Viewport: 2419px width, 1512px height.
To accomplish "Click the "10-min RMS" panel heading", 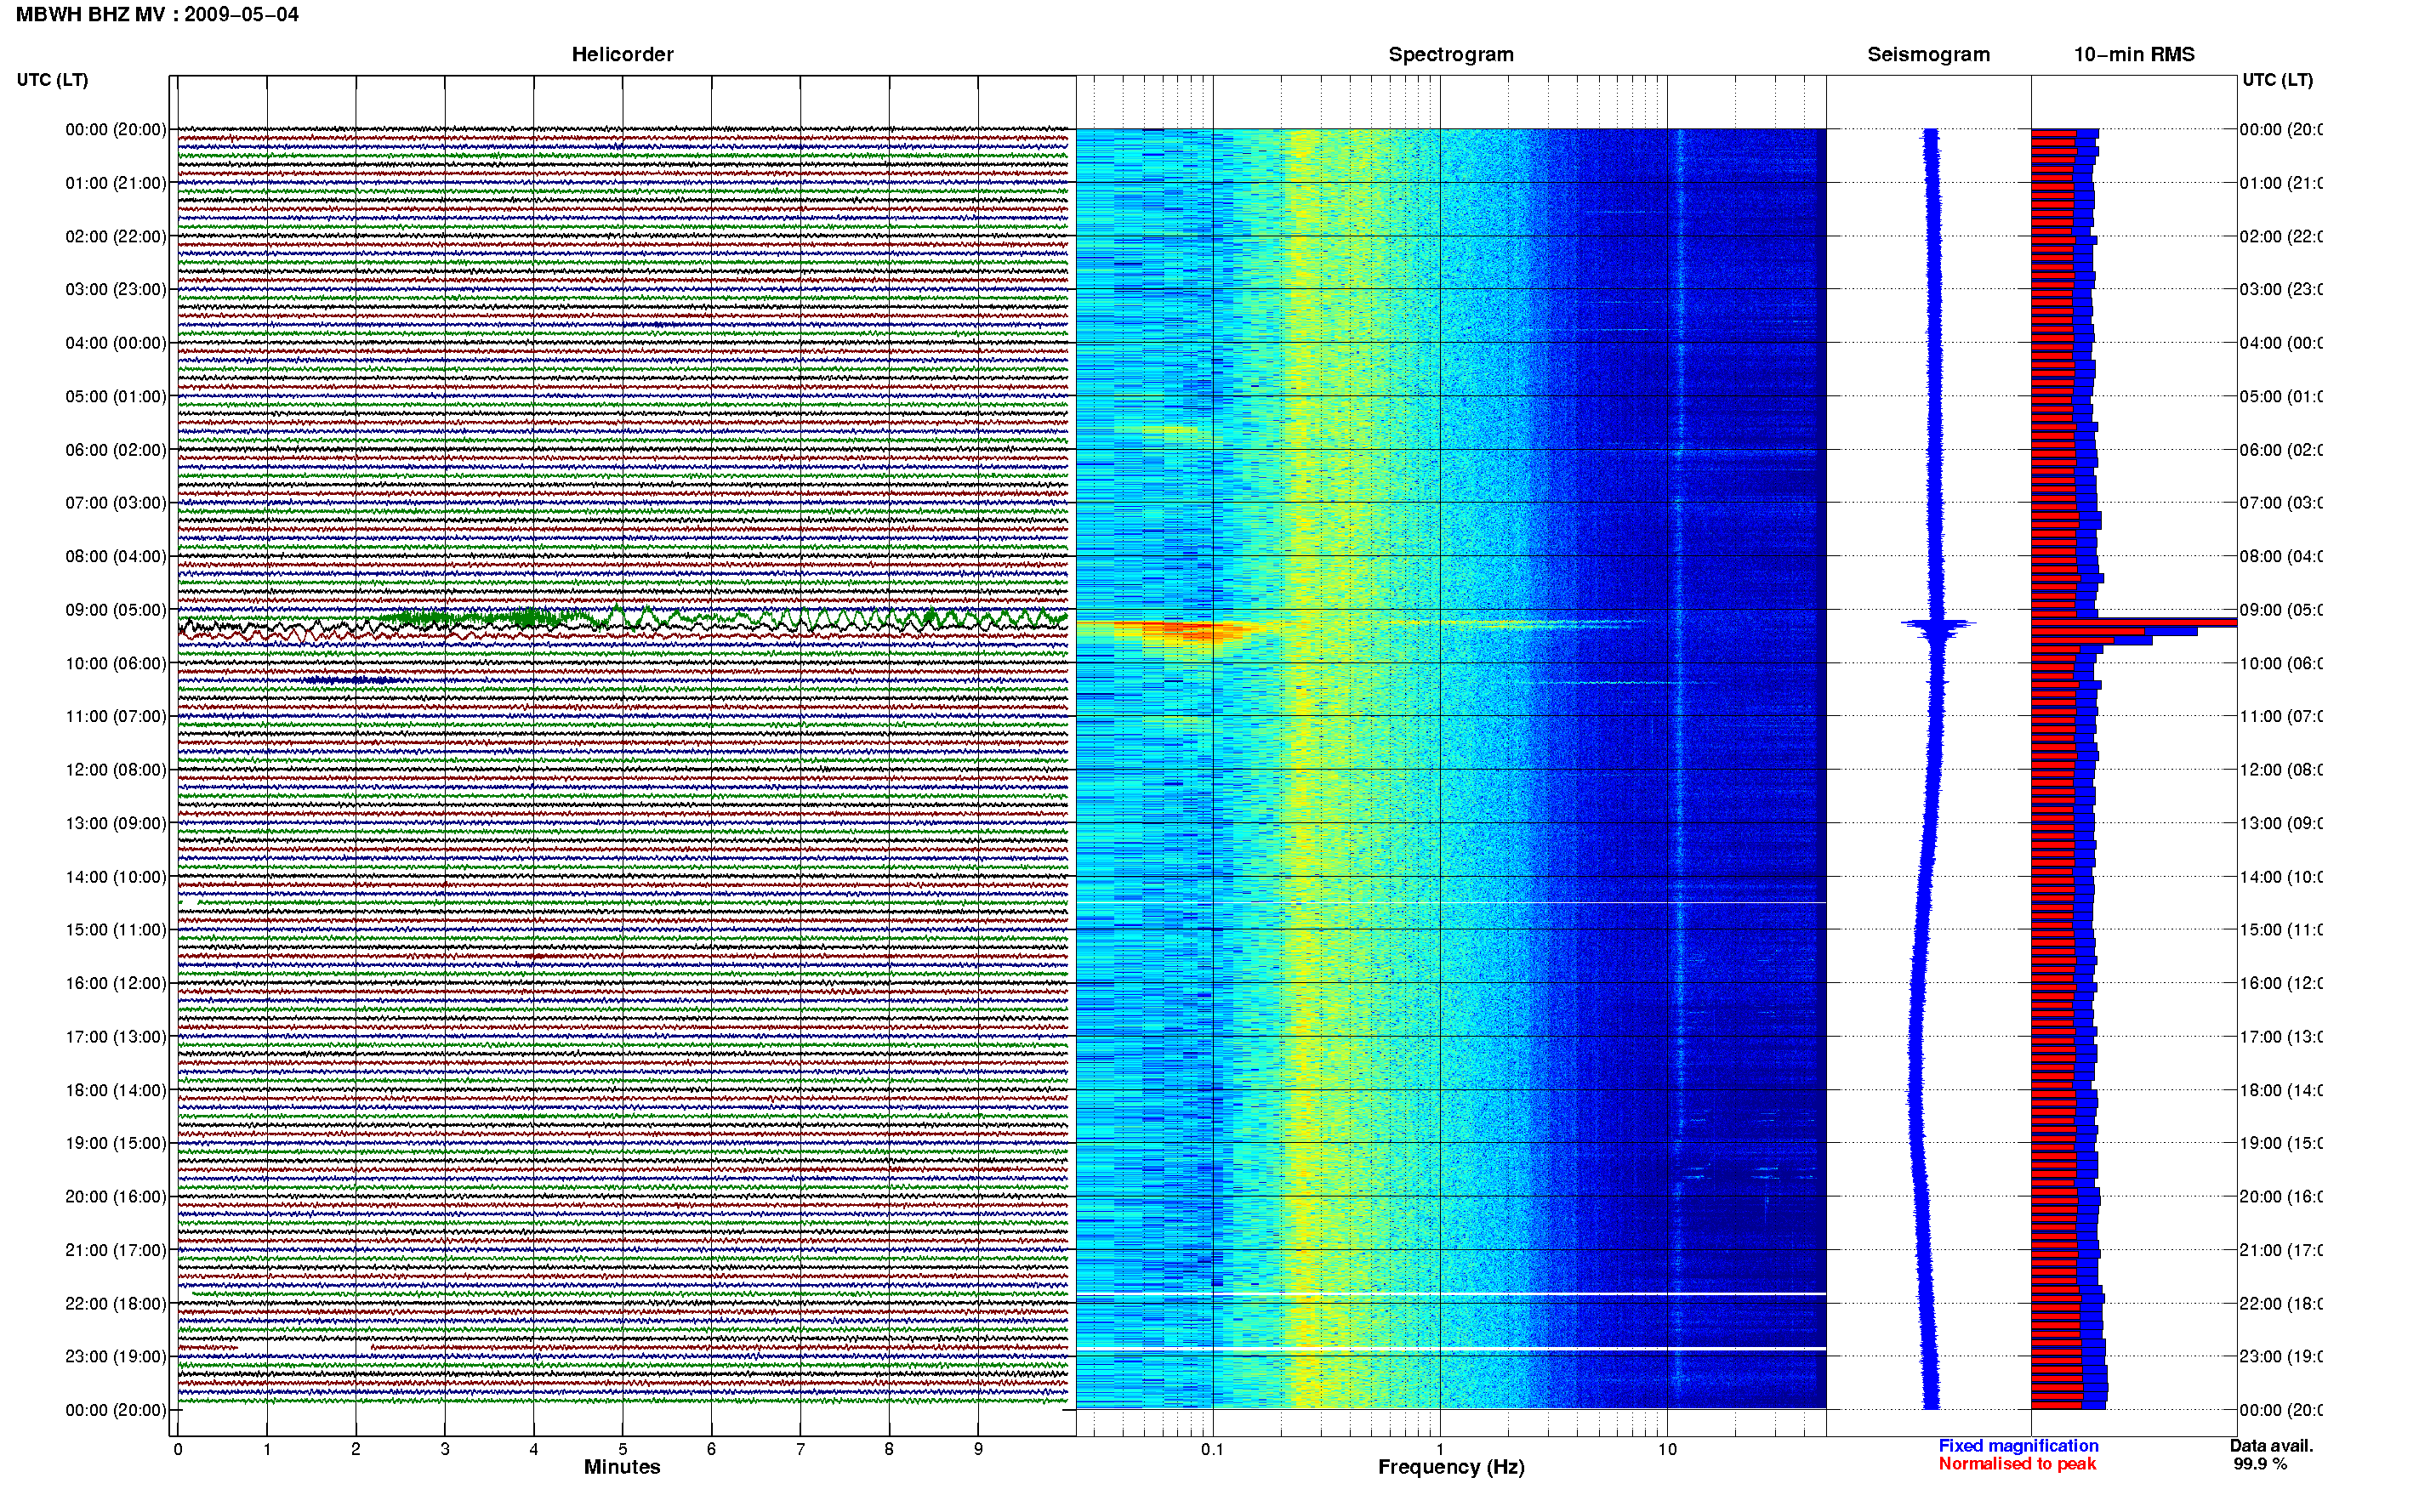I will [2134, 55].
